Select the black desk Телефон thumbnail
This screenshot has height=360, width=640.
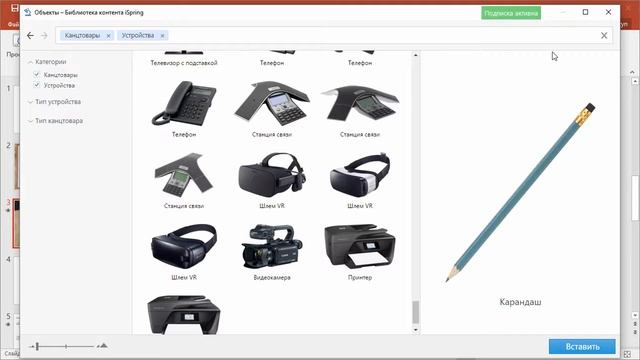(184, 103)
